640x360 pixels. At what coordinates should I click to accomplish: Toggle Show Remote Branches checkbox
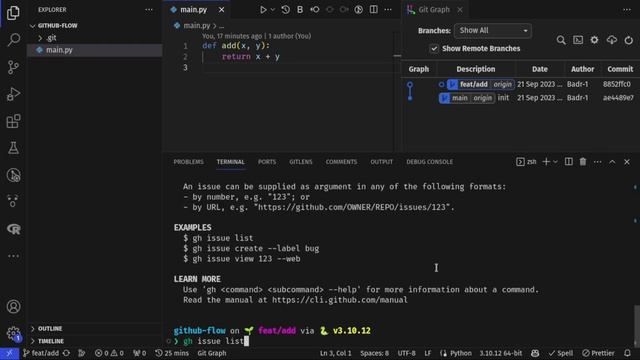[x=434, y=49]
